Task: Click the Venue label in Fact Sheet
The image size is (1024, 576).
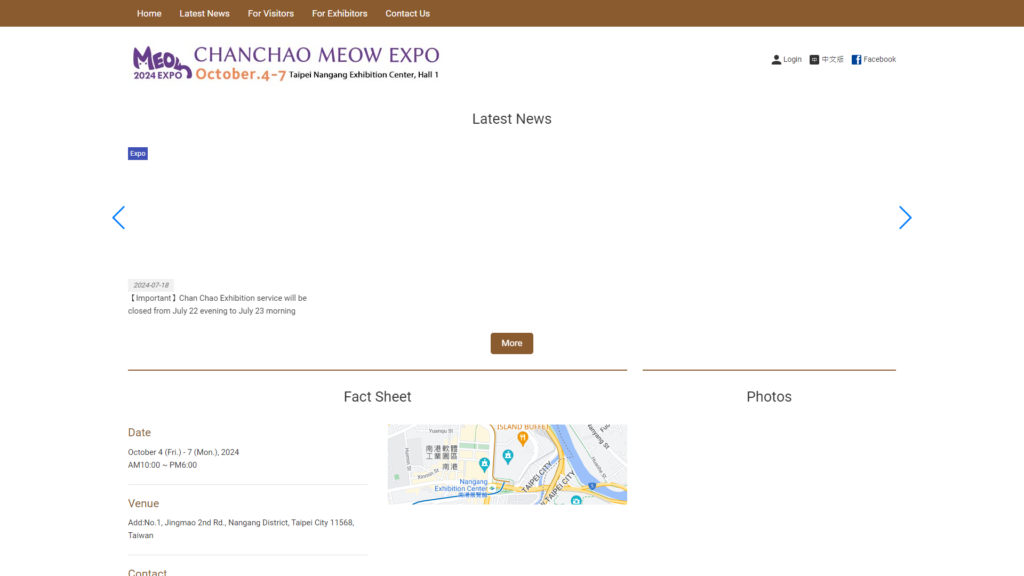Action: 143,503
